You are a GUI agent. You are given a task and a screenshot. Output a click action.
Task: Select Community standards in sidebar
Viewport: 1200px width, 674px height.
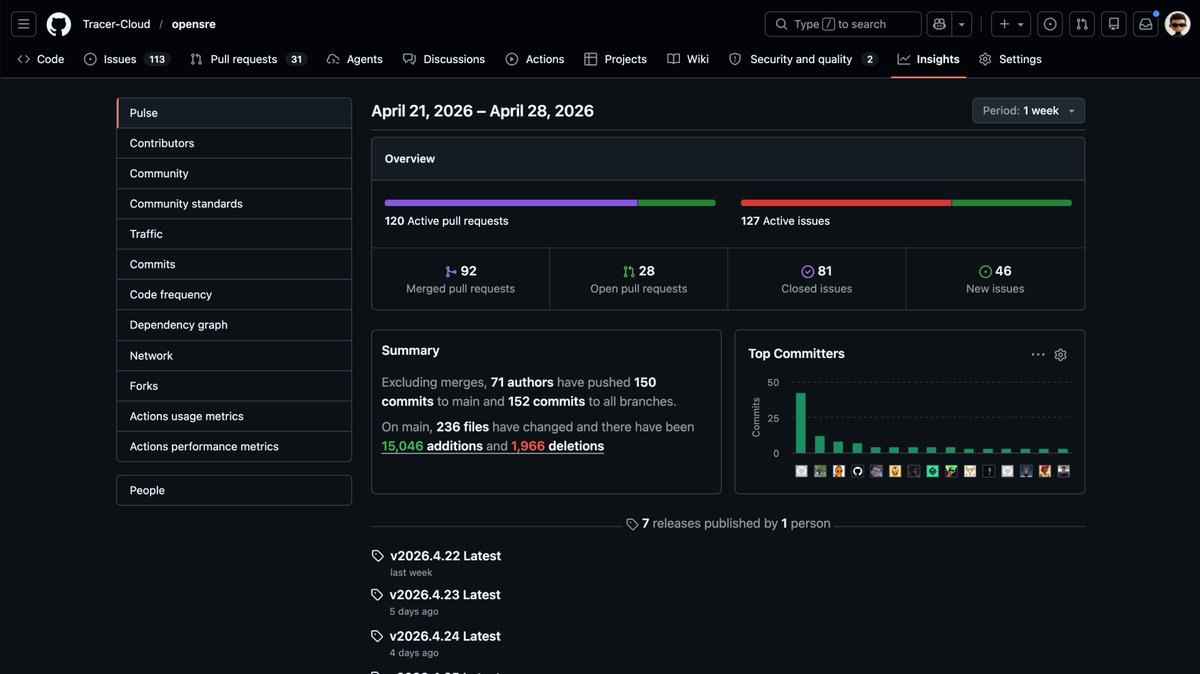coord(234,204)
